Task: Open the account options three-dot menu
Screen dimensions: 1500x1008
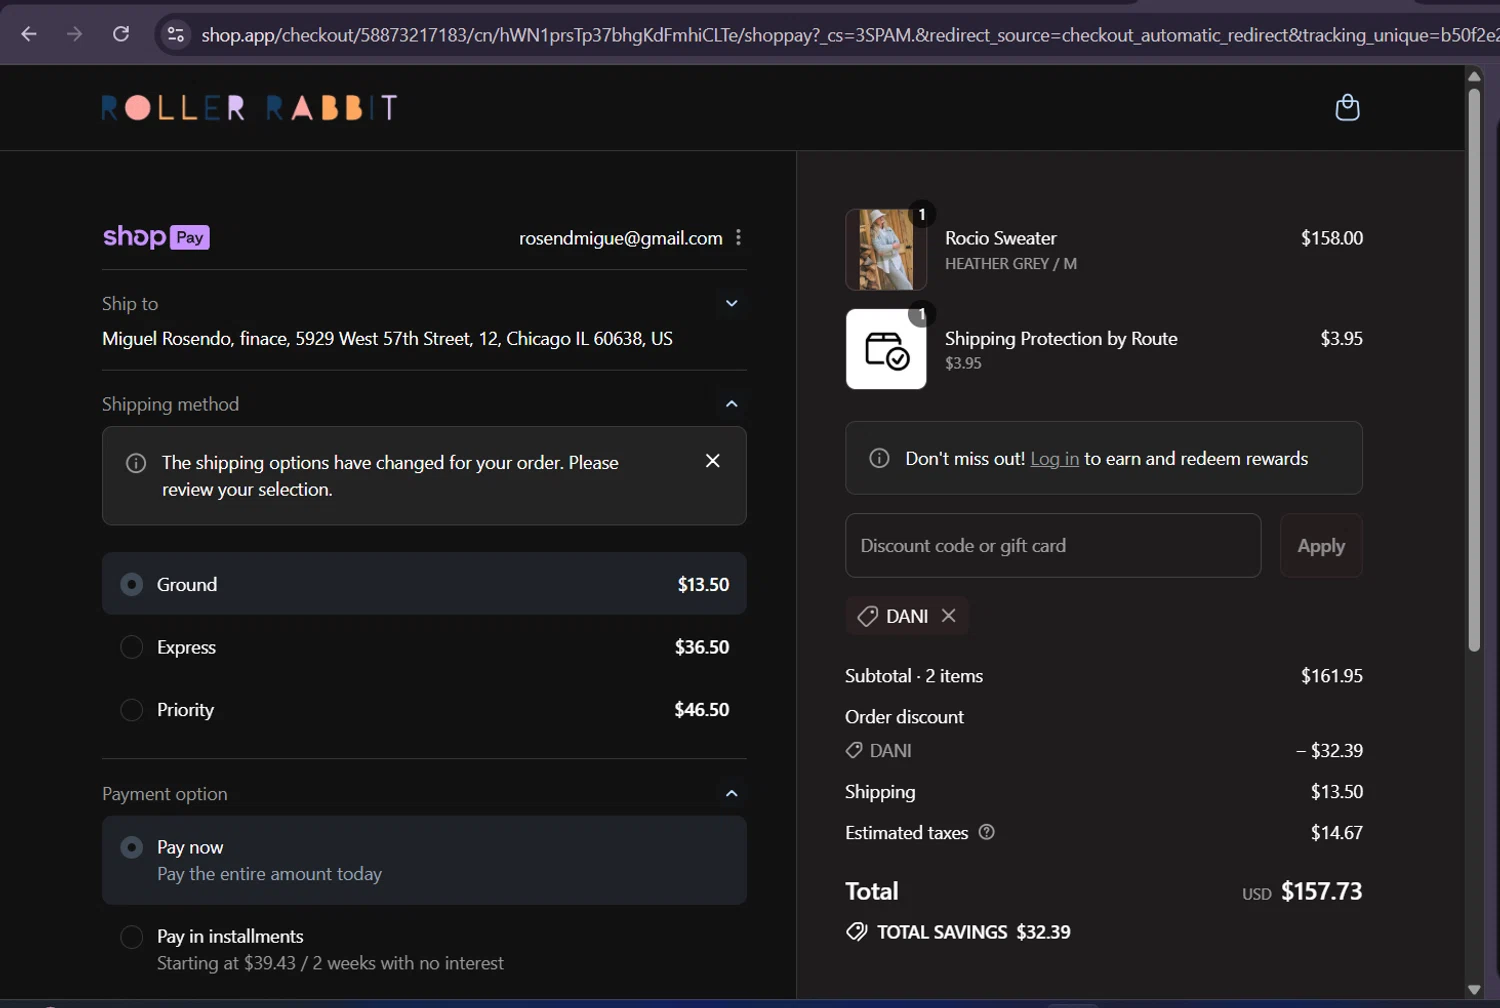Action: coord(738,237)
